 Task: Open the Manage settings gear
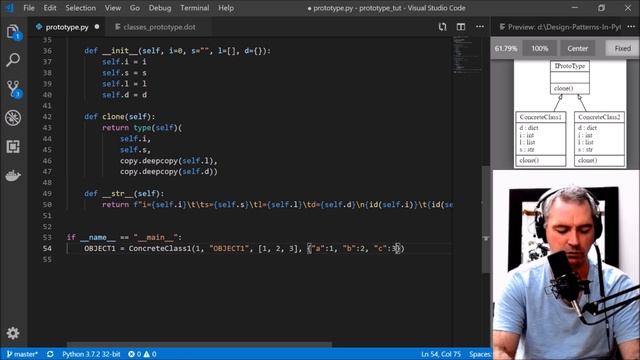[x=13, y=333]
